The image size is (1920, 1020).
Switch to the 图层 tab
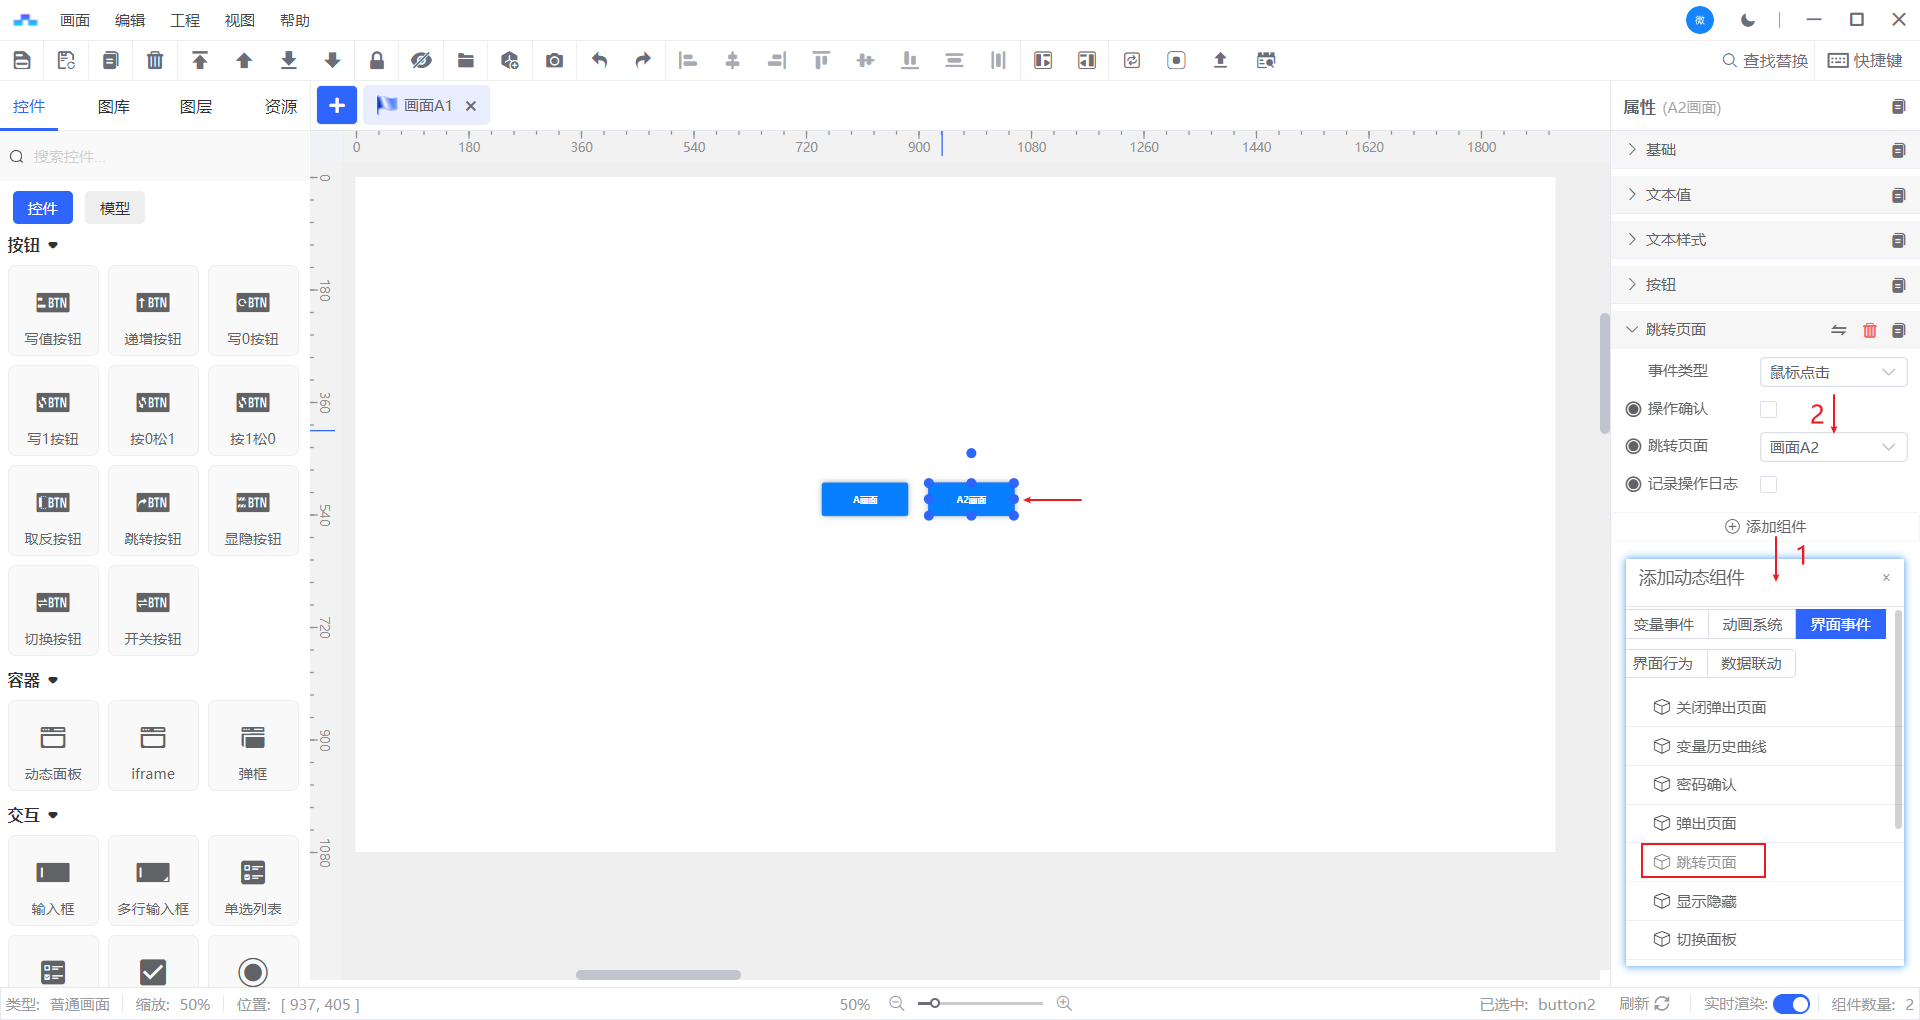click(x=196, y=107)
